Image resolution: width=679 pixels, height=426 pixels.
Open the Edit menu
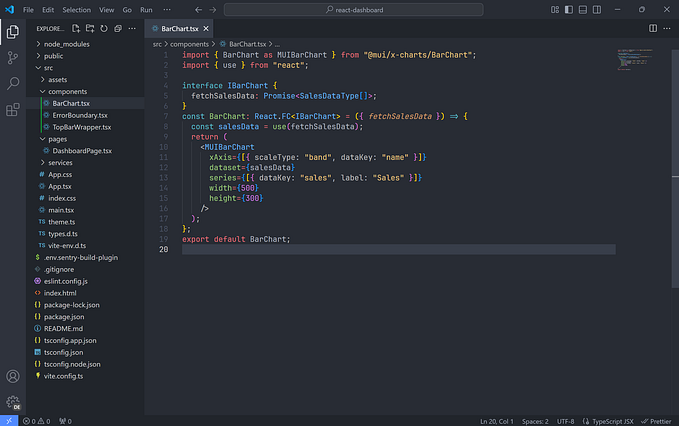point(48,10)
